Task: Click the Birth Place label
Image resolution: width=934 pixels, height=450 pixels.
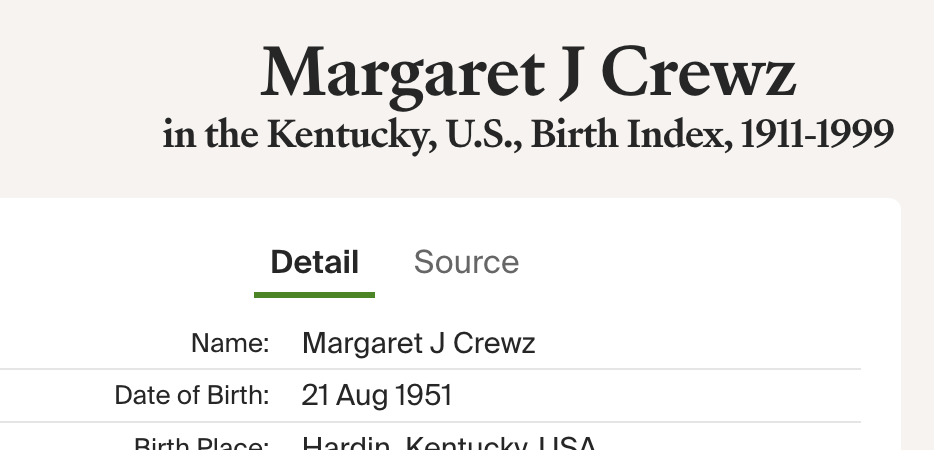Action: tap(201, 444)
